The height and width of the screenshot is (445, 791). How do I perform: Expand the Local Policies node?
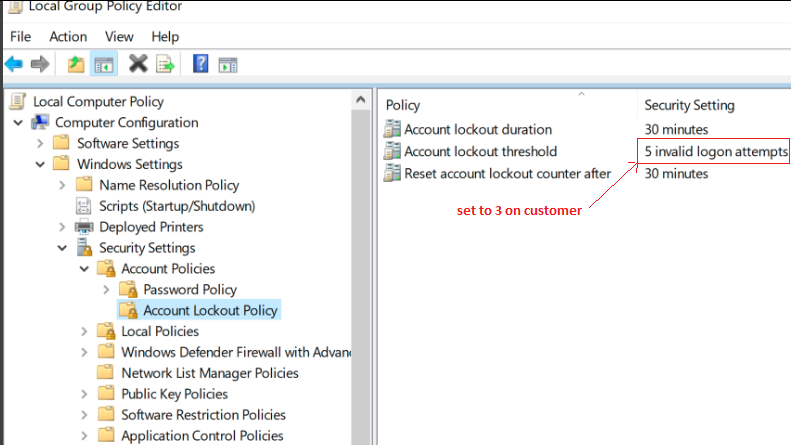[84, 331]
